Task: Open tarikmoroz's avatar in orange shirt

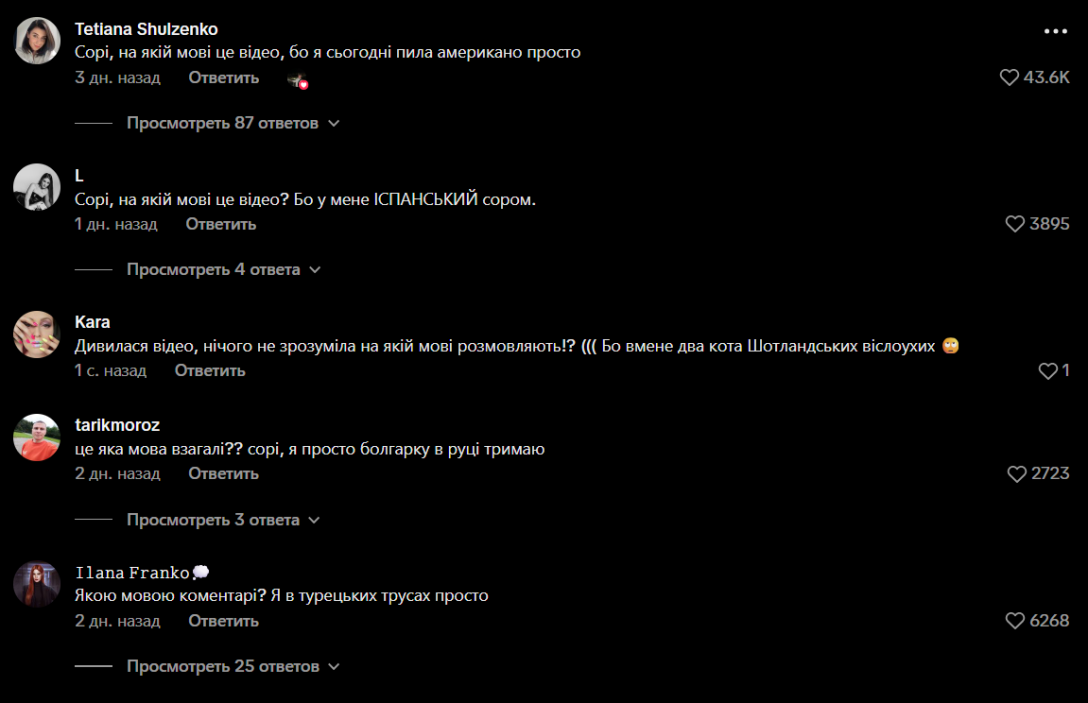Action: tap(37, 437)
